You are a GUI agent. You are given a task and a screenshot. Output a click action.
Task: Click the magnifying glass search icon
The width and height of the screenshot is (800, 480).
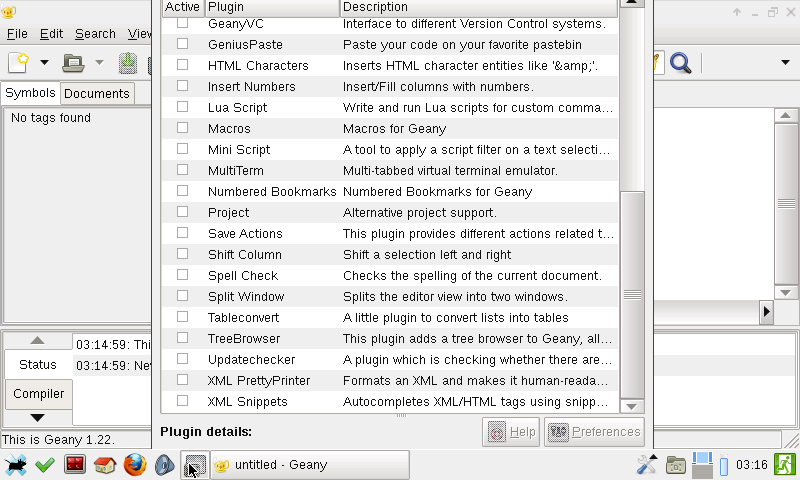click(x=681, y=63)
